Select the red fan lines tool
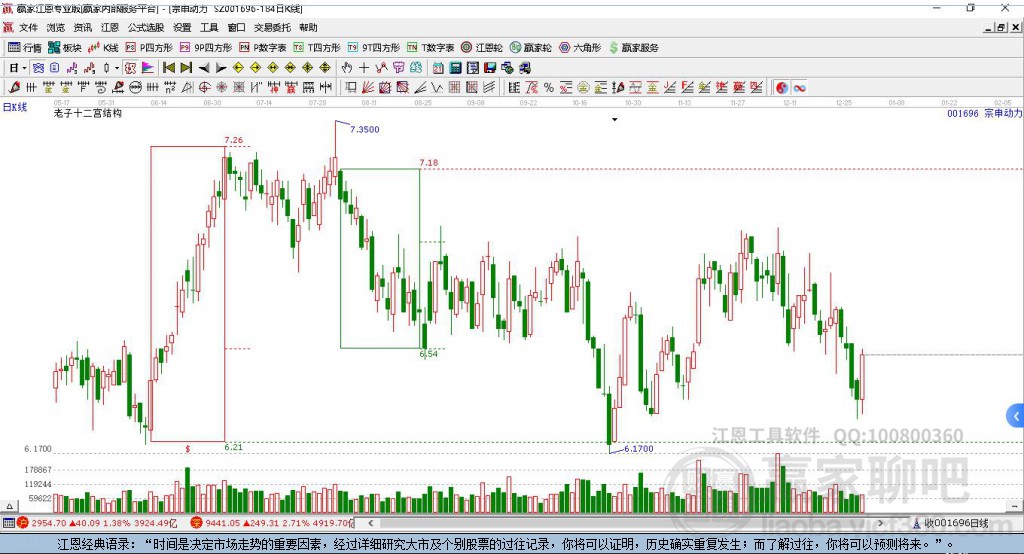 coord(368,88)
